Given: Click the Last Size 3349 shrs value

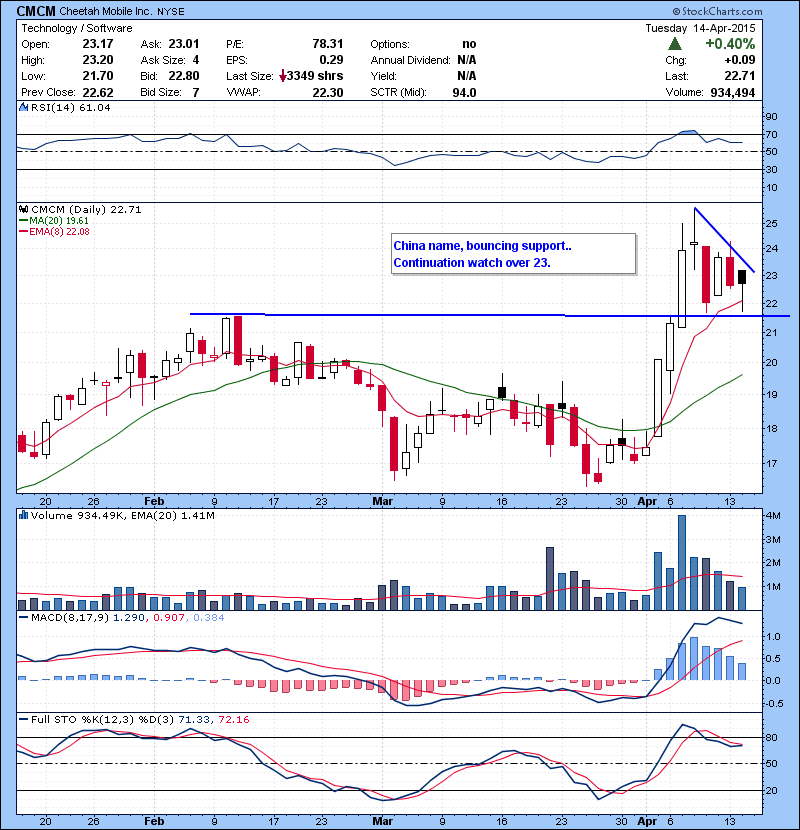Looking at the screenshot, I should click(315, 76).
